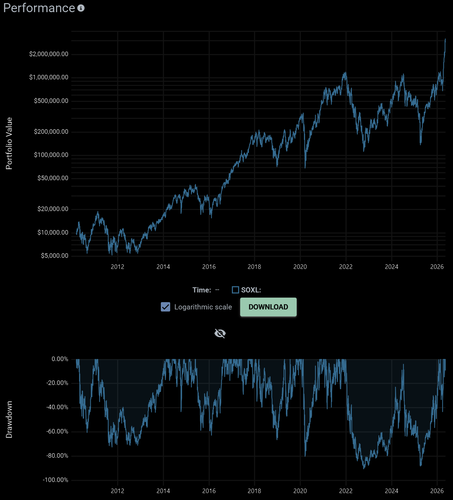Uncheck the Logarithmic scale checkbox
The height and width of the screenshot is (500, 453).
tap(165, 307)
